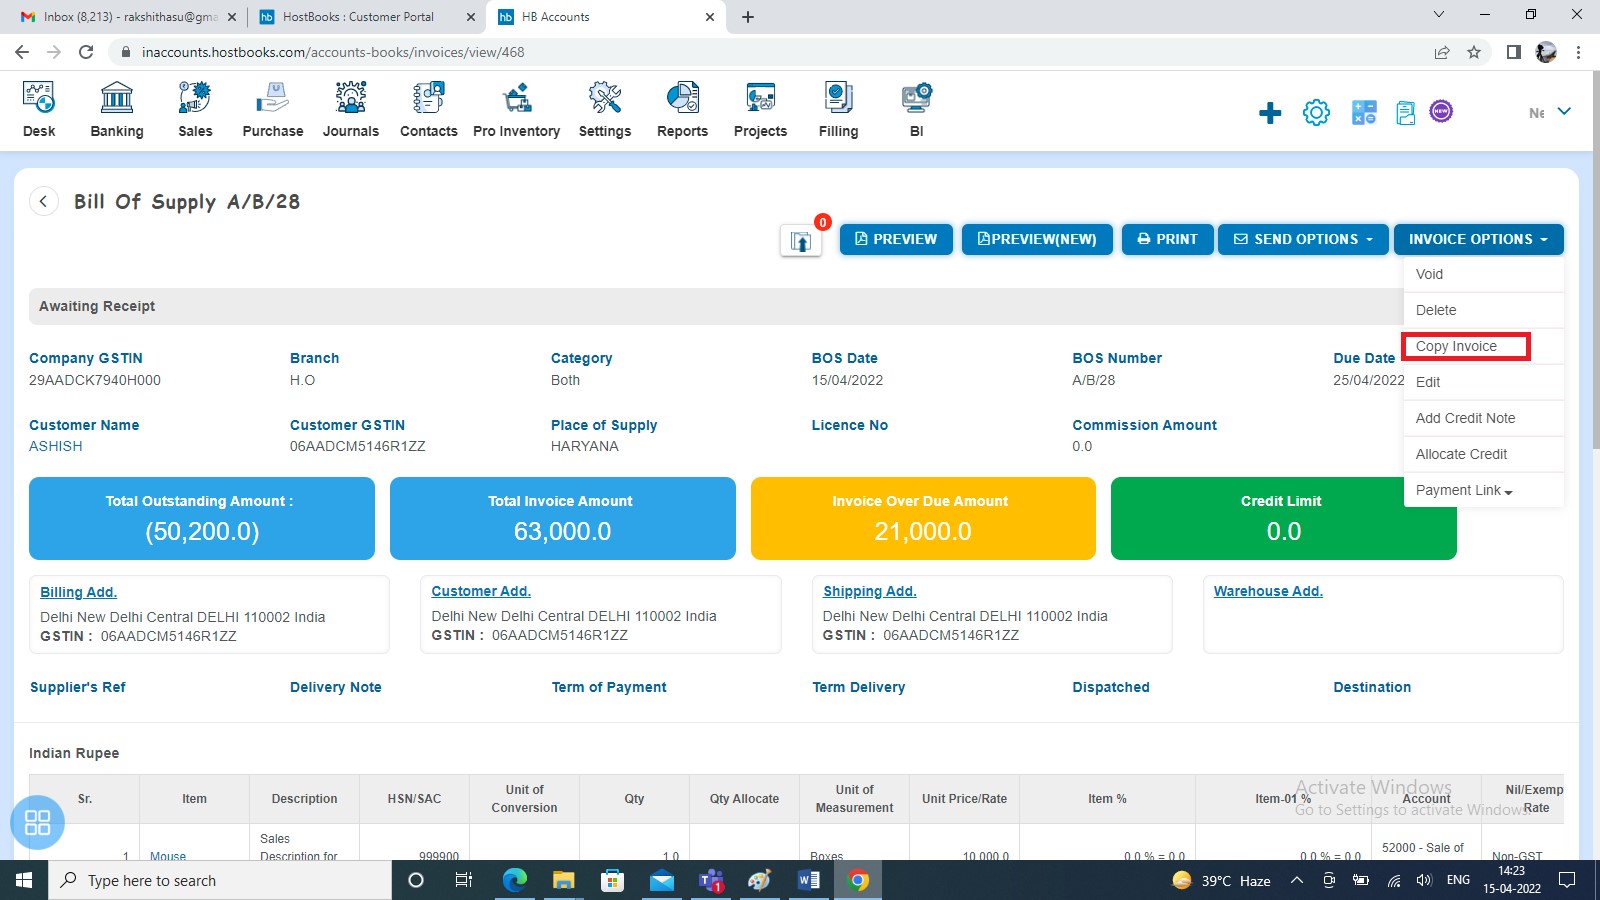
Task: Open the ASHISH customer link
Action: click(56, 446)
